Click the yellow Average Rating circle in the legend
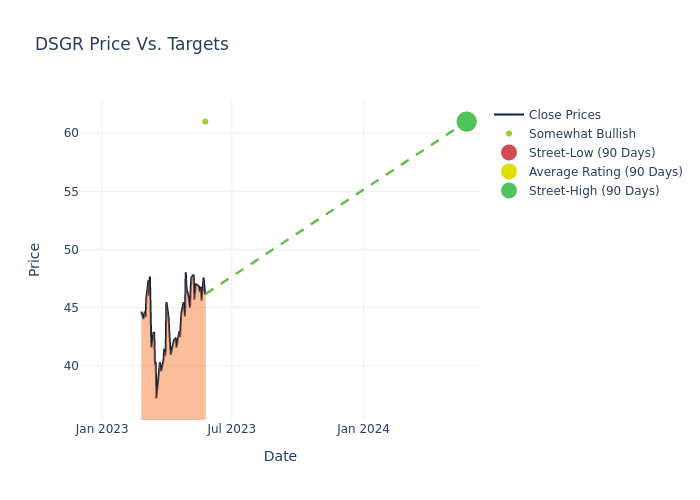 click(509, 172)
